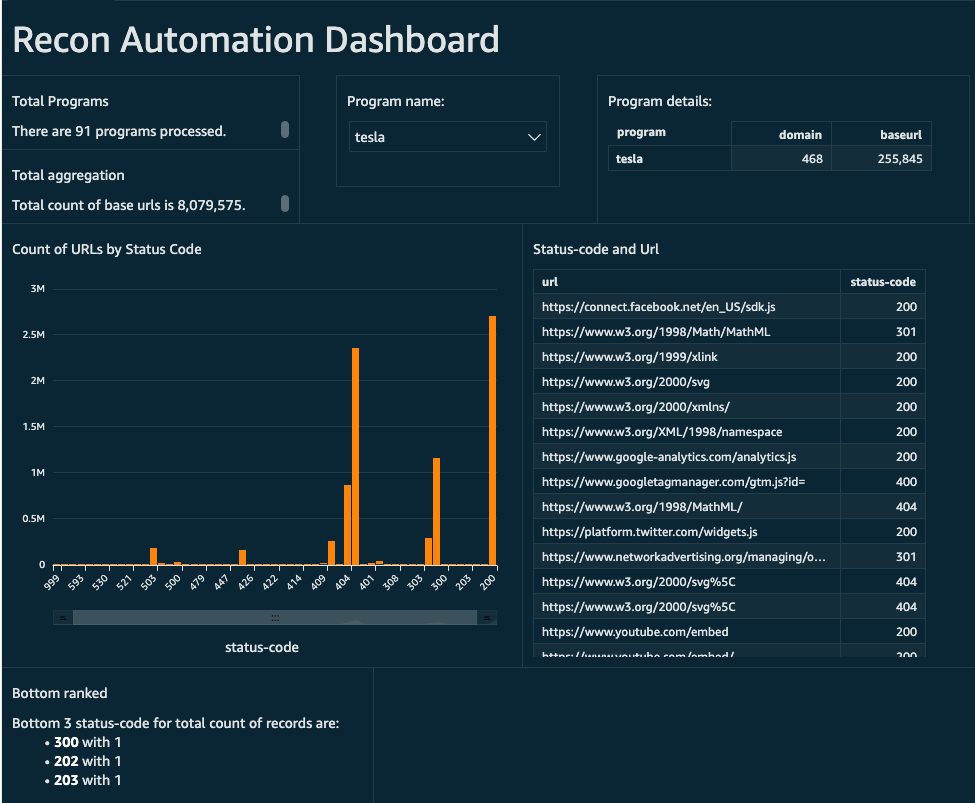Screen dimensions: 975x803
Task: Click the program column header
Action: coord(641,132)
